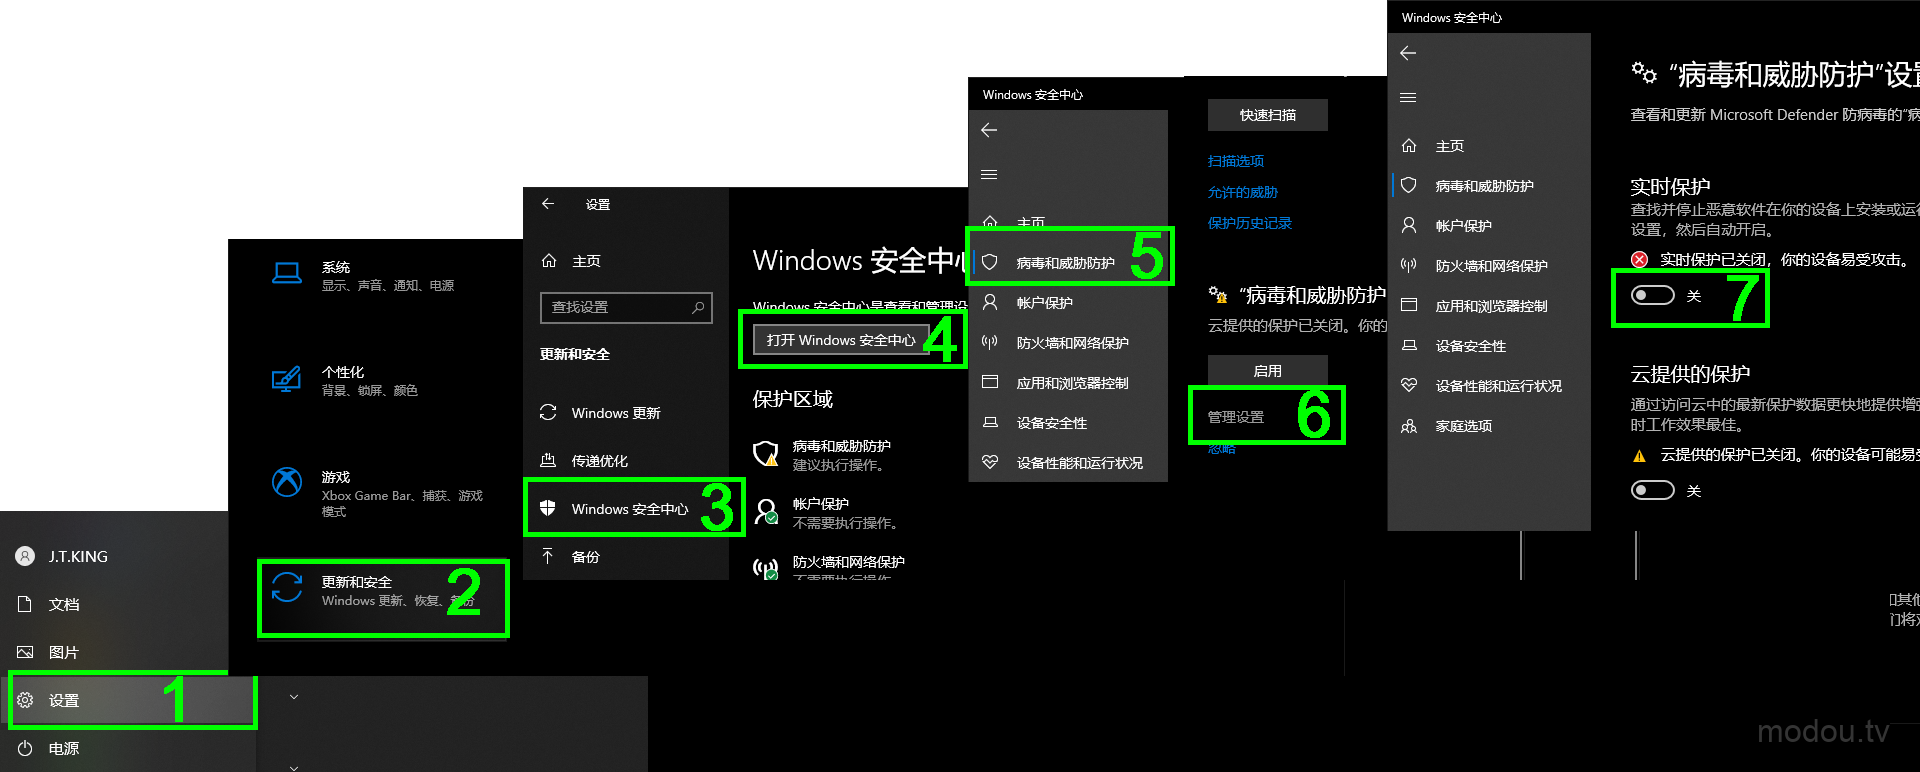Screen dimensions: 1920x772
Task: Select 家庭选项 in the security sidebar
Action: click(x=1463, y=426)
